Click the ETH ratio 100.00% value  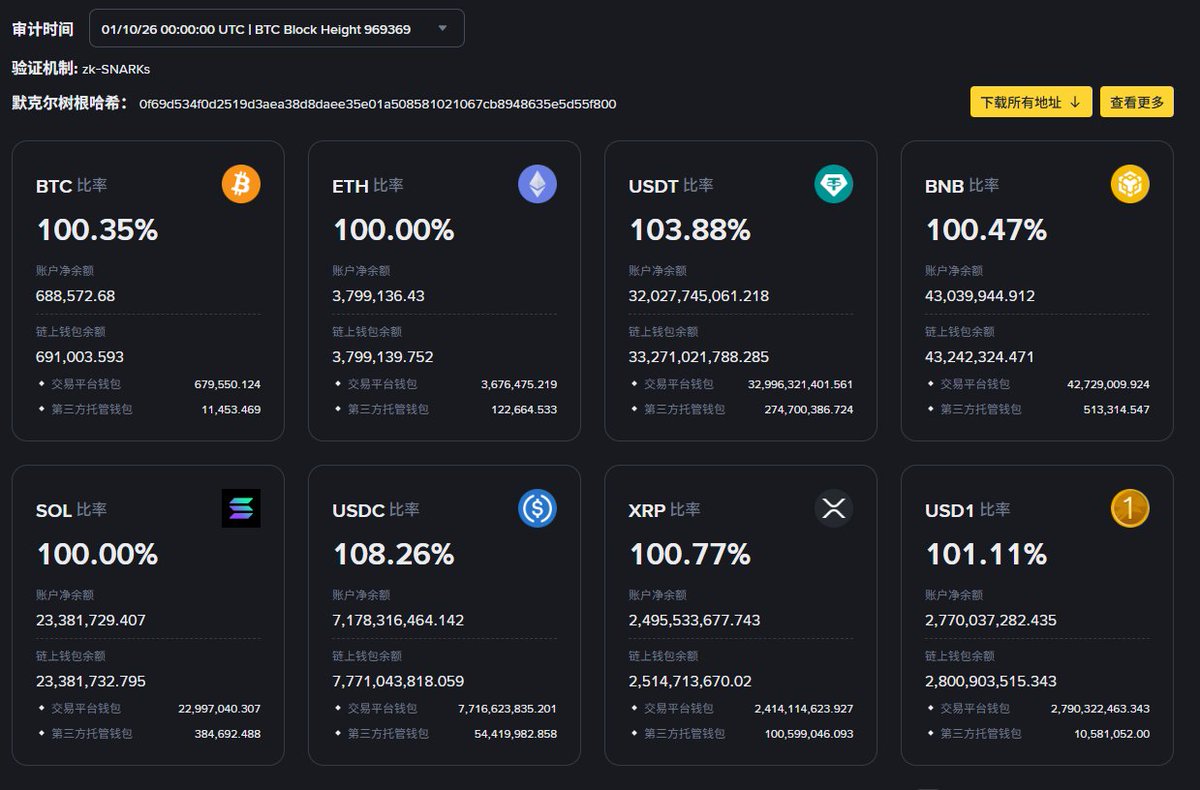pos(393,230)
